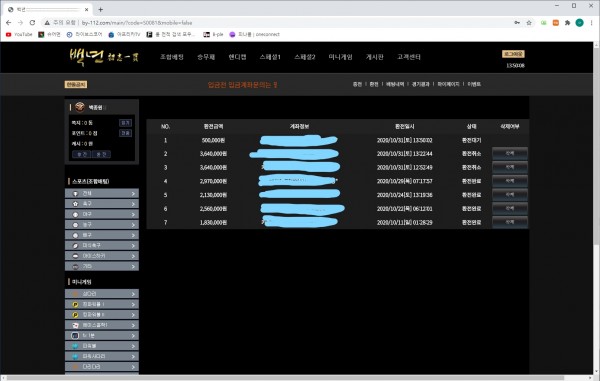Click the playing-cards minigame icon
This screenshot has height=381, width=600.
click(x=75, y=325)
